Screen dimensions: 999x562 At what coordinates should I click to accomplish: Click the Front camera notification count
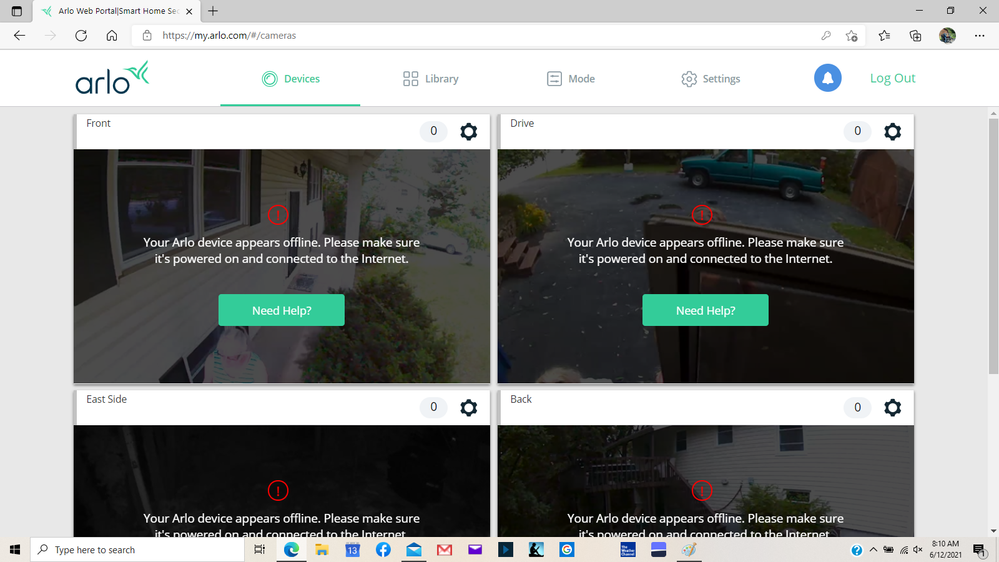click(433, 131)
